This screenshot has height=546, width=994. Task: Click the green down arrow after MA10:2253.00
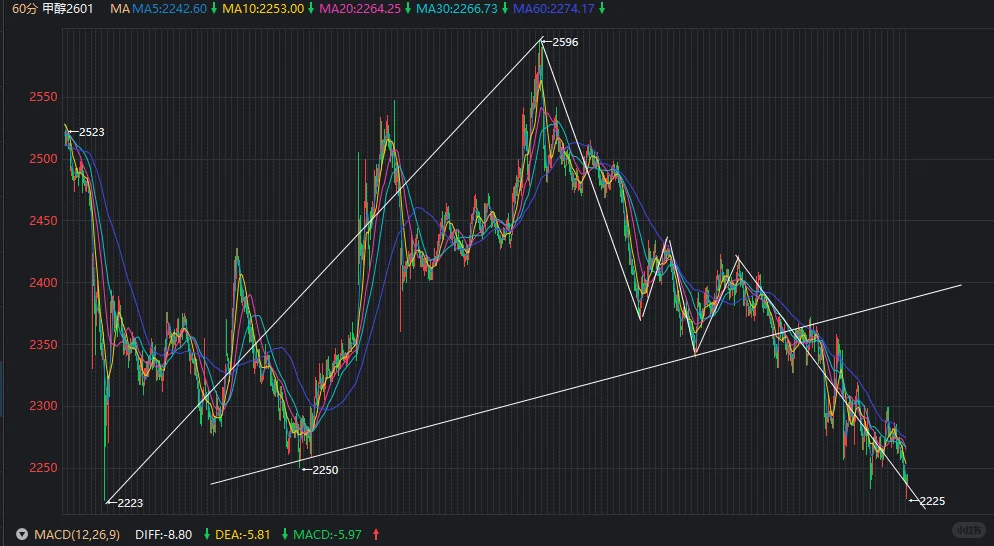pos(311,9)
